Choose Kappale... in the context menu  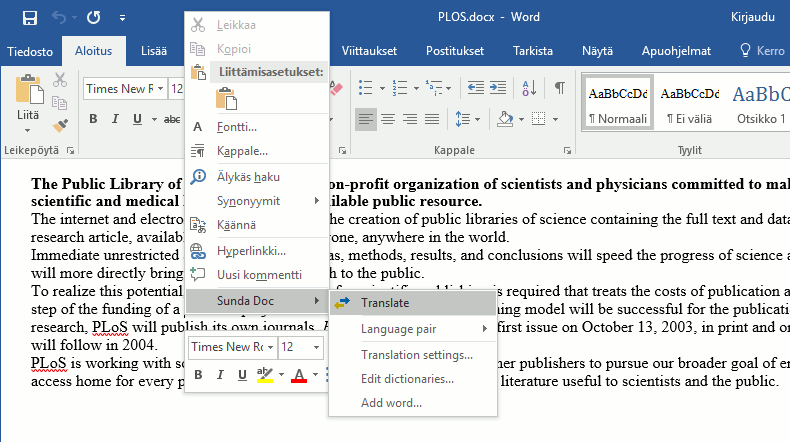(257, 151)
